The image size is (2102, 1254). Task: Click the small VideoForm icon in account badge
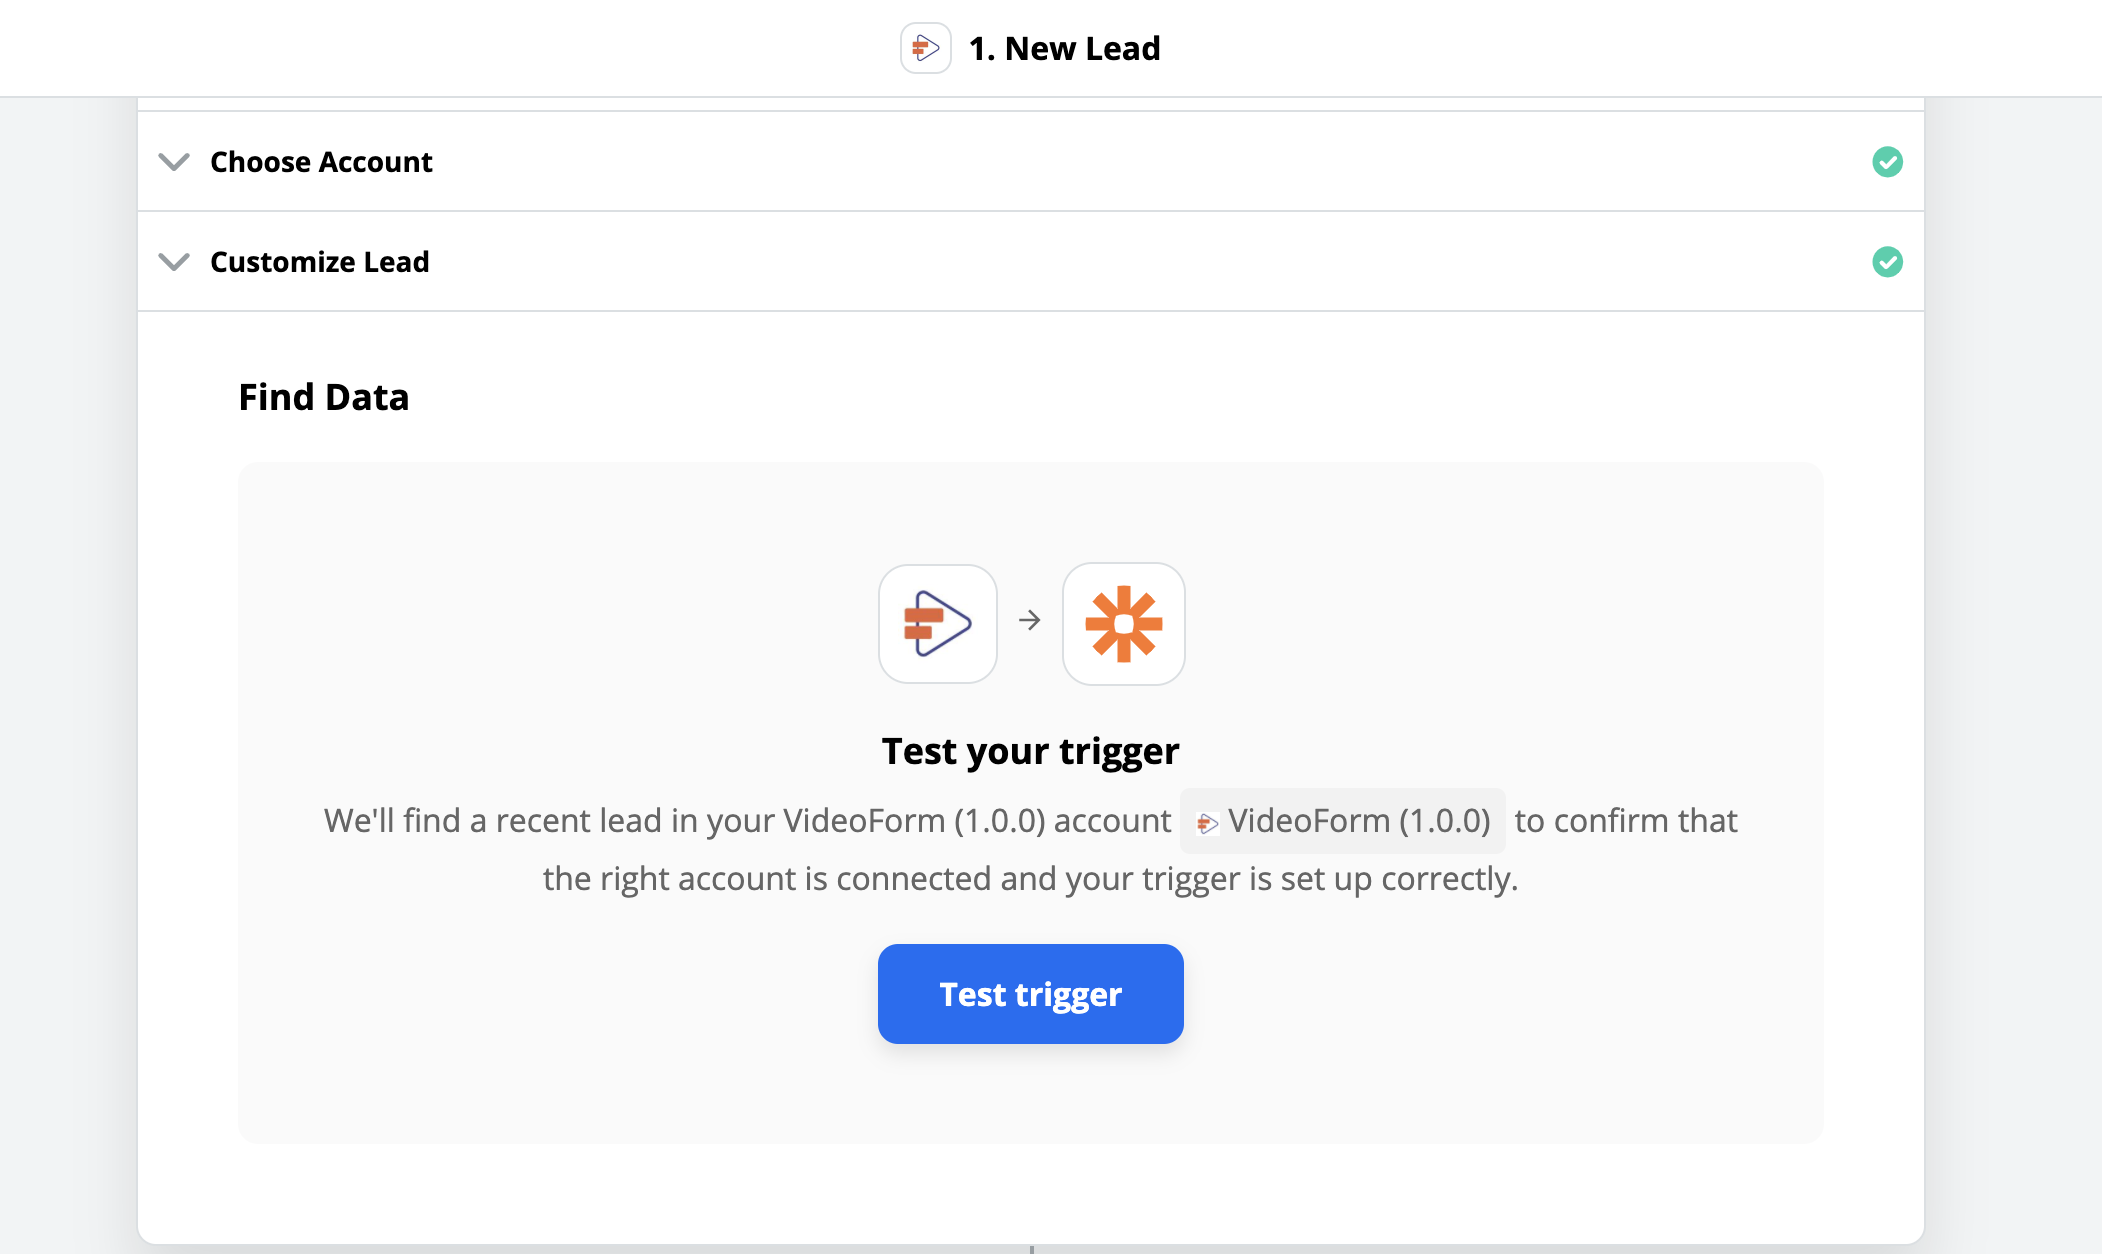(x=1207, y=823)
